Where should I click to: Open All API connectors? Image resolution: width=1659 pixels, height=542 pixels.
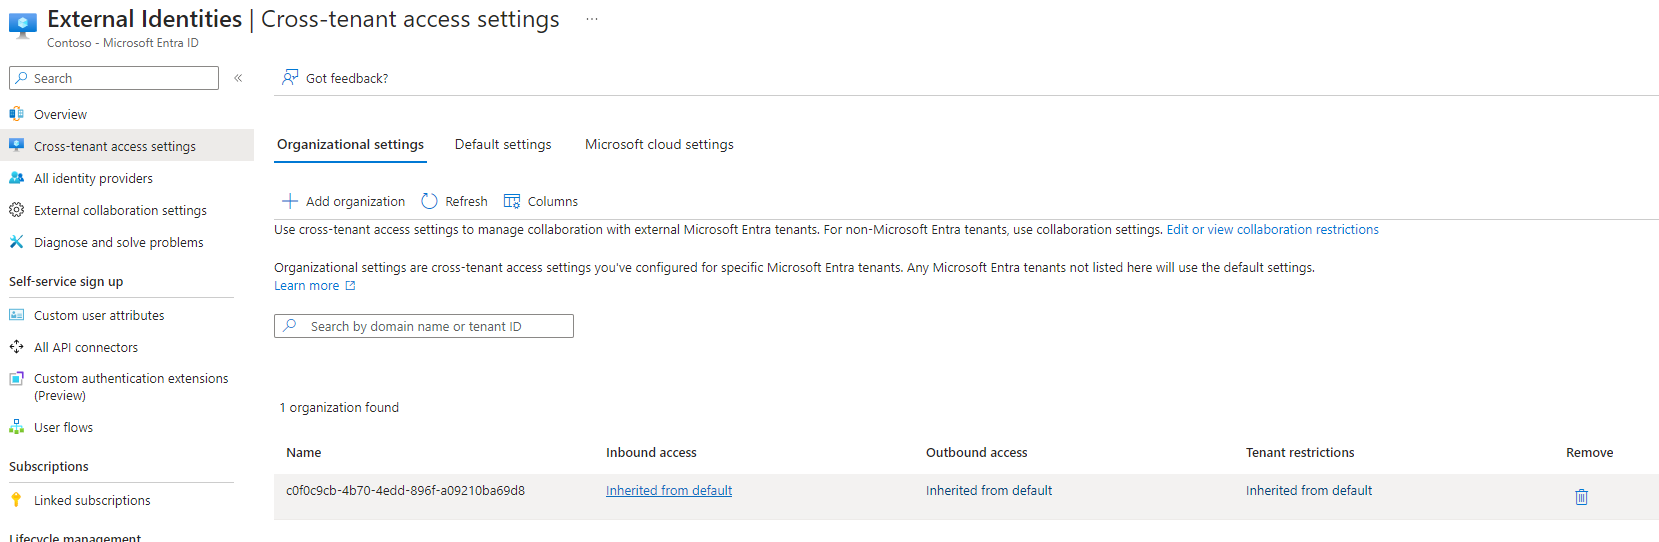[86, 347]
